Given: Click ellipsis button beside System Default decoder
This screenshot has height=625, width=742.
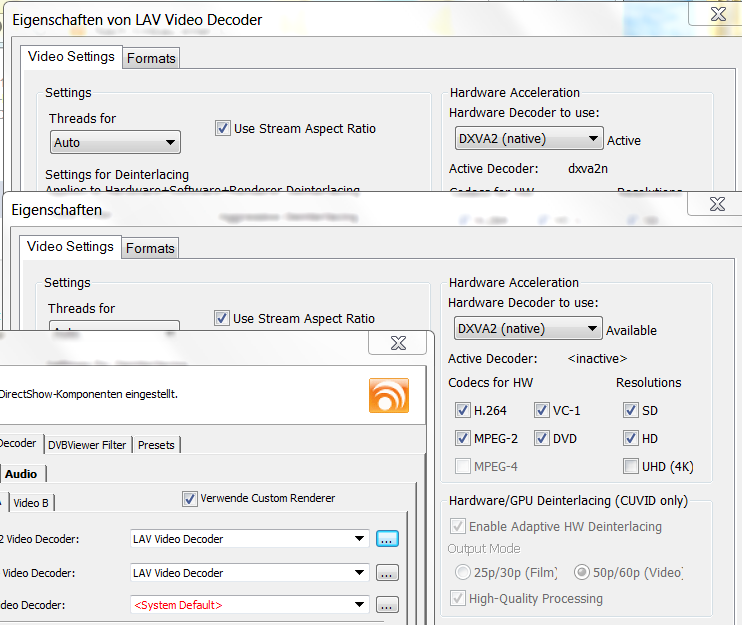Looking at the screenshot, I should pos(387,605).
